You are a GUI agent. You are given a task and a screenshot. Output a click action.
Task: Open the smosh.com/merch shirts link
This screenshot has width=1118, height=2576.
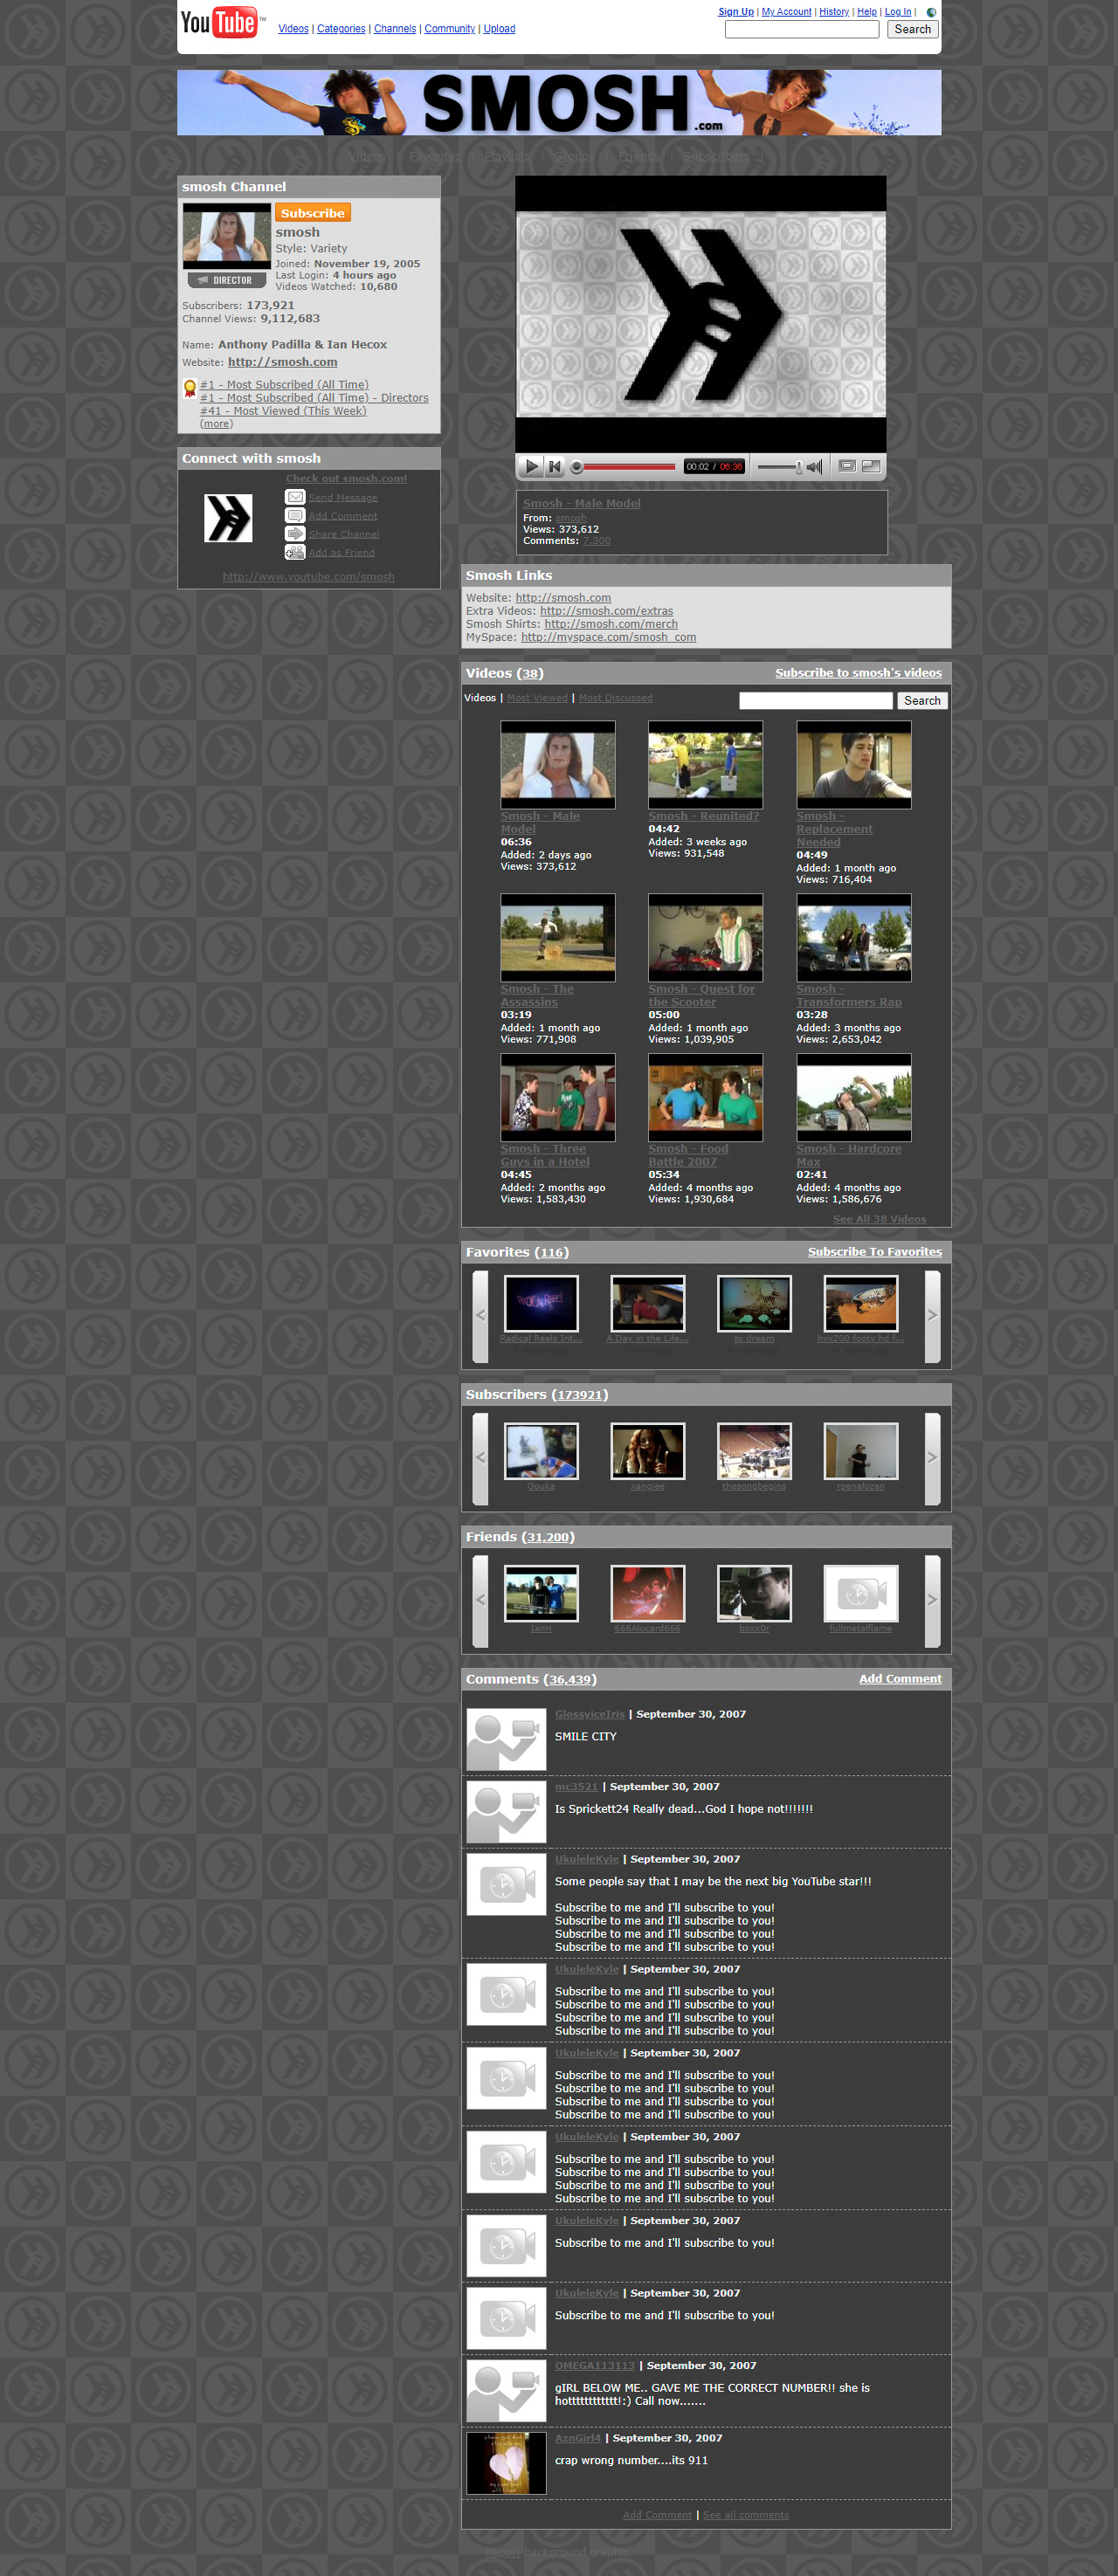pyautogui.click(x=610, y=624)
